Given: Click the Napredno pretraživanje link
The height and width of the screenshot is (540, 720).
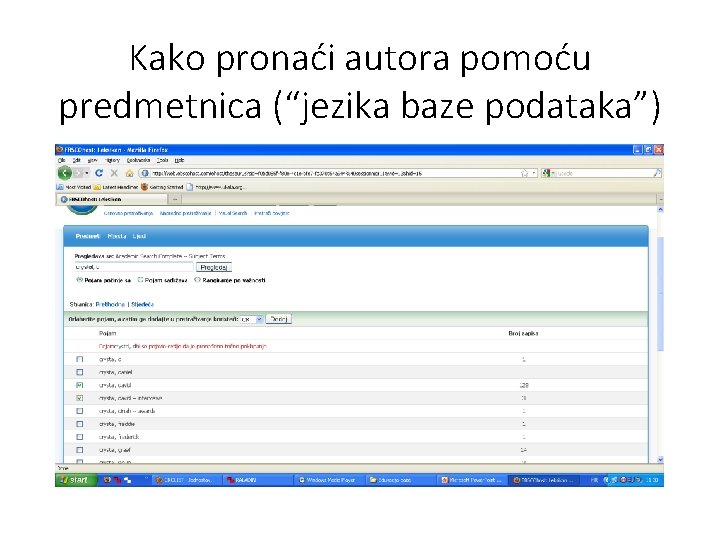Looking at the screenshot, I should click(185, 213).
